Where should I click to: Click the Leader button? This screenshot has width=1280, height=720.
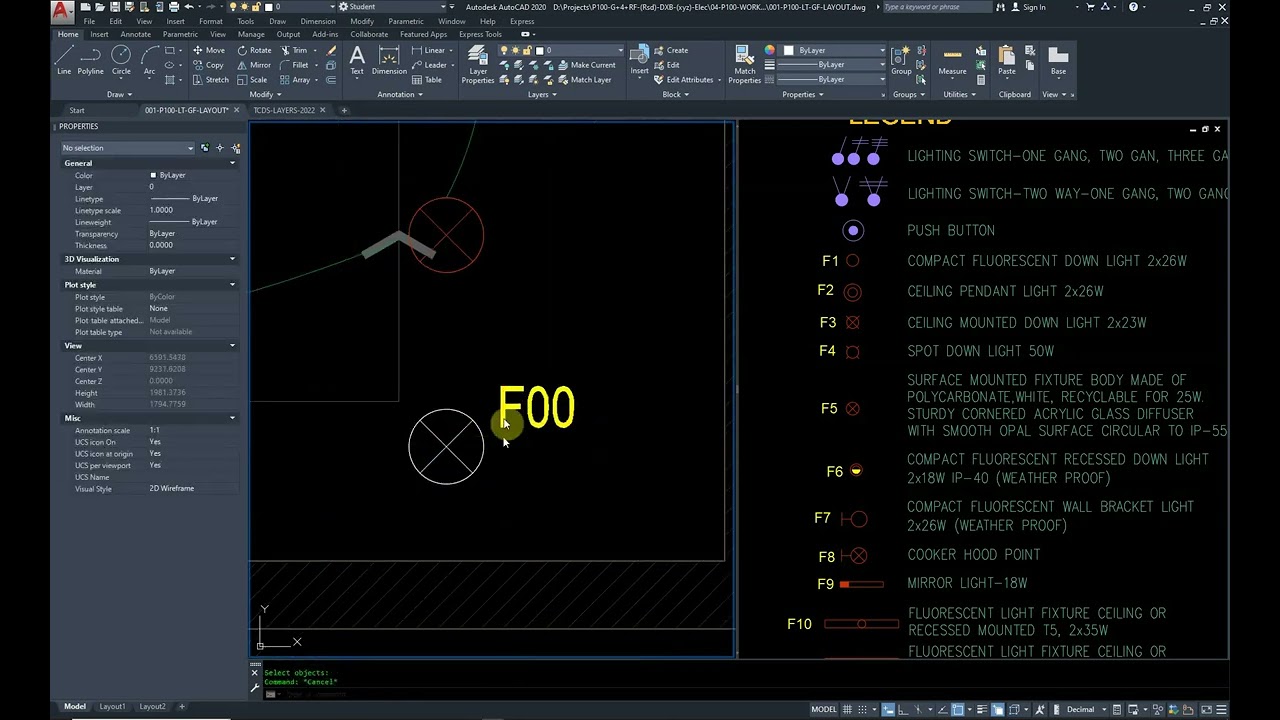431,65
